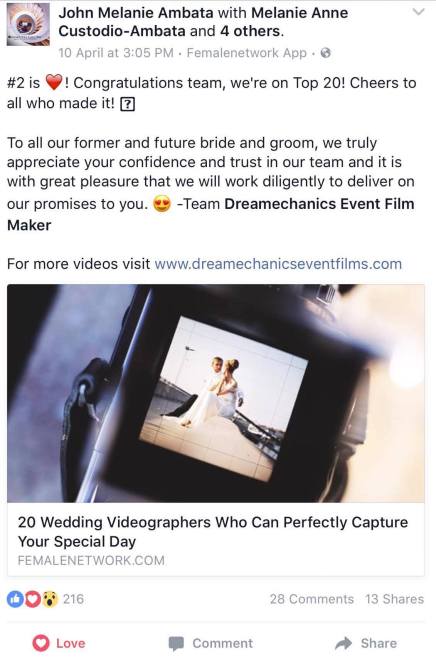Open the 20 Wedding Videographers article title

pyautogui.click(x=212, y=532)
